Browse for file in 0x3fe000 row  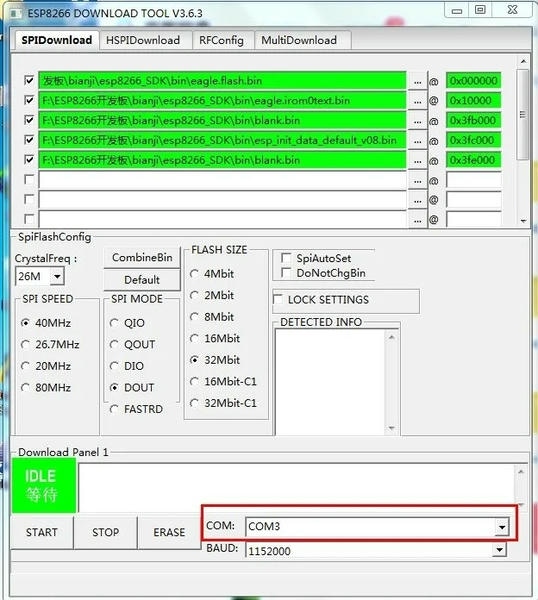(x=417, y=161)
